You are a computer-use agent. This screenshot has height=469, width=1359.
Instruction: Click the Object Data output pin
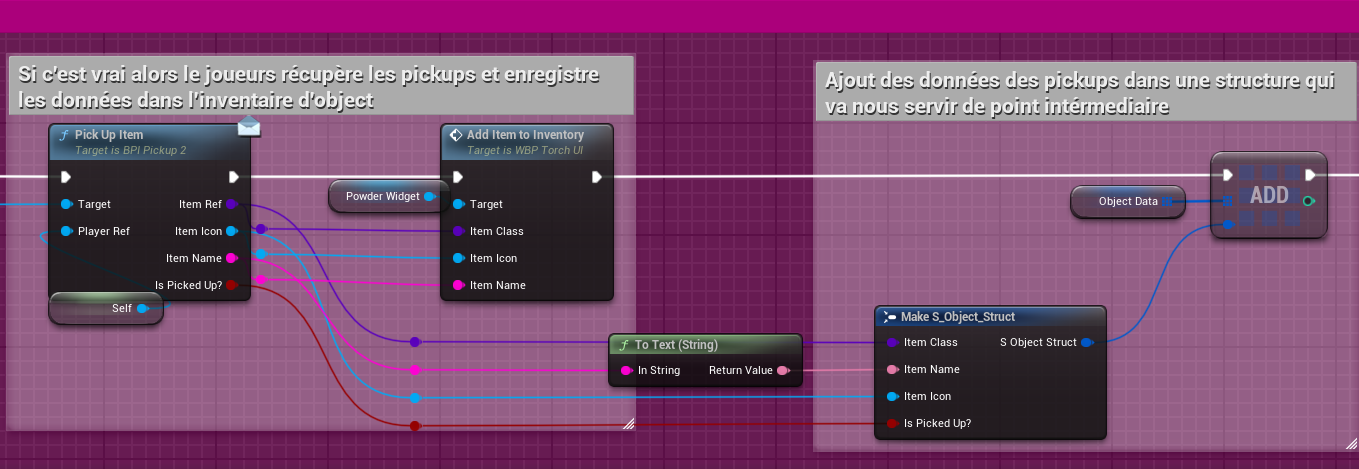point(1168,201)
